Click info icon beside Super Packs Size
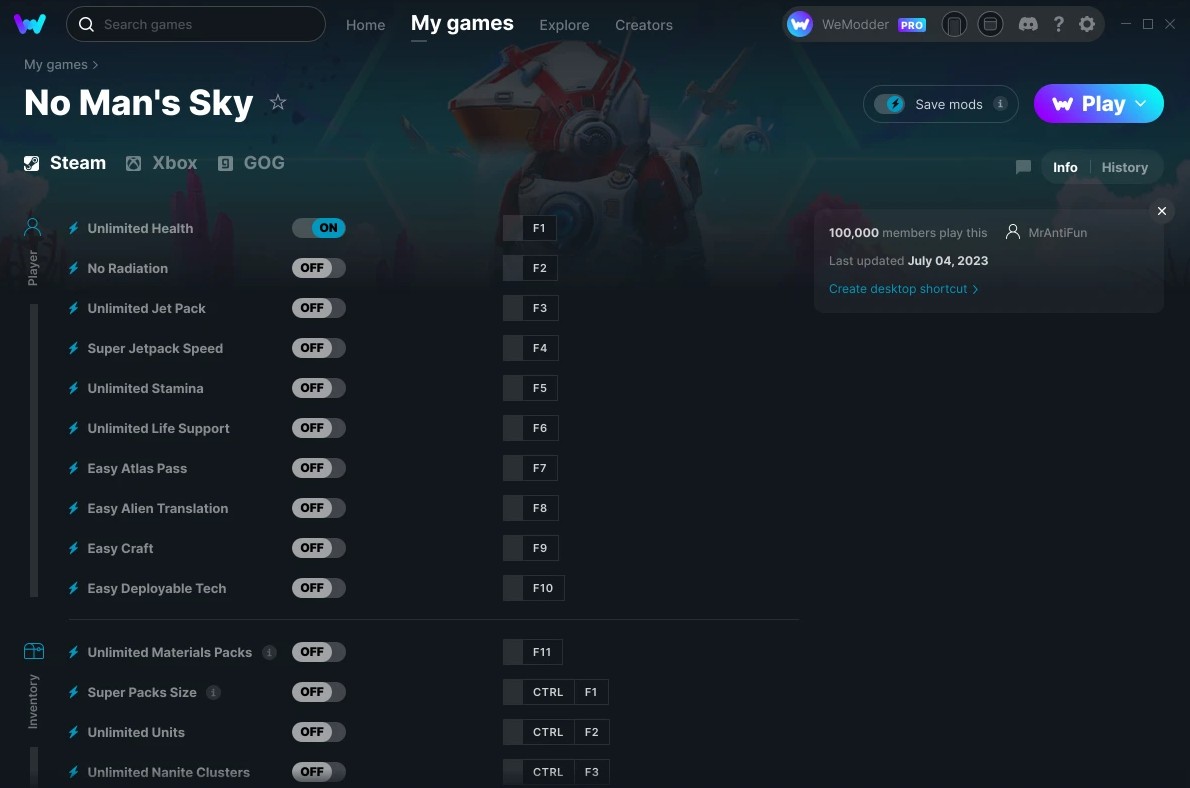 coord(213,692)
